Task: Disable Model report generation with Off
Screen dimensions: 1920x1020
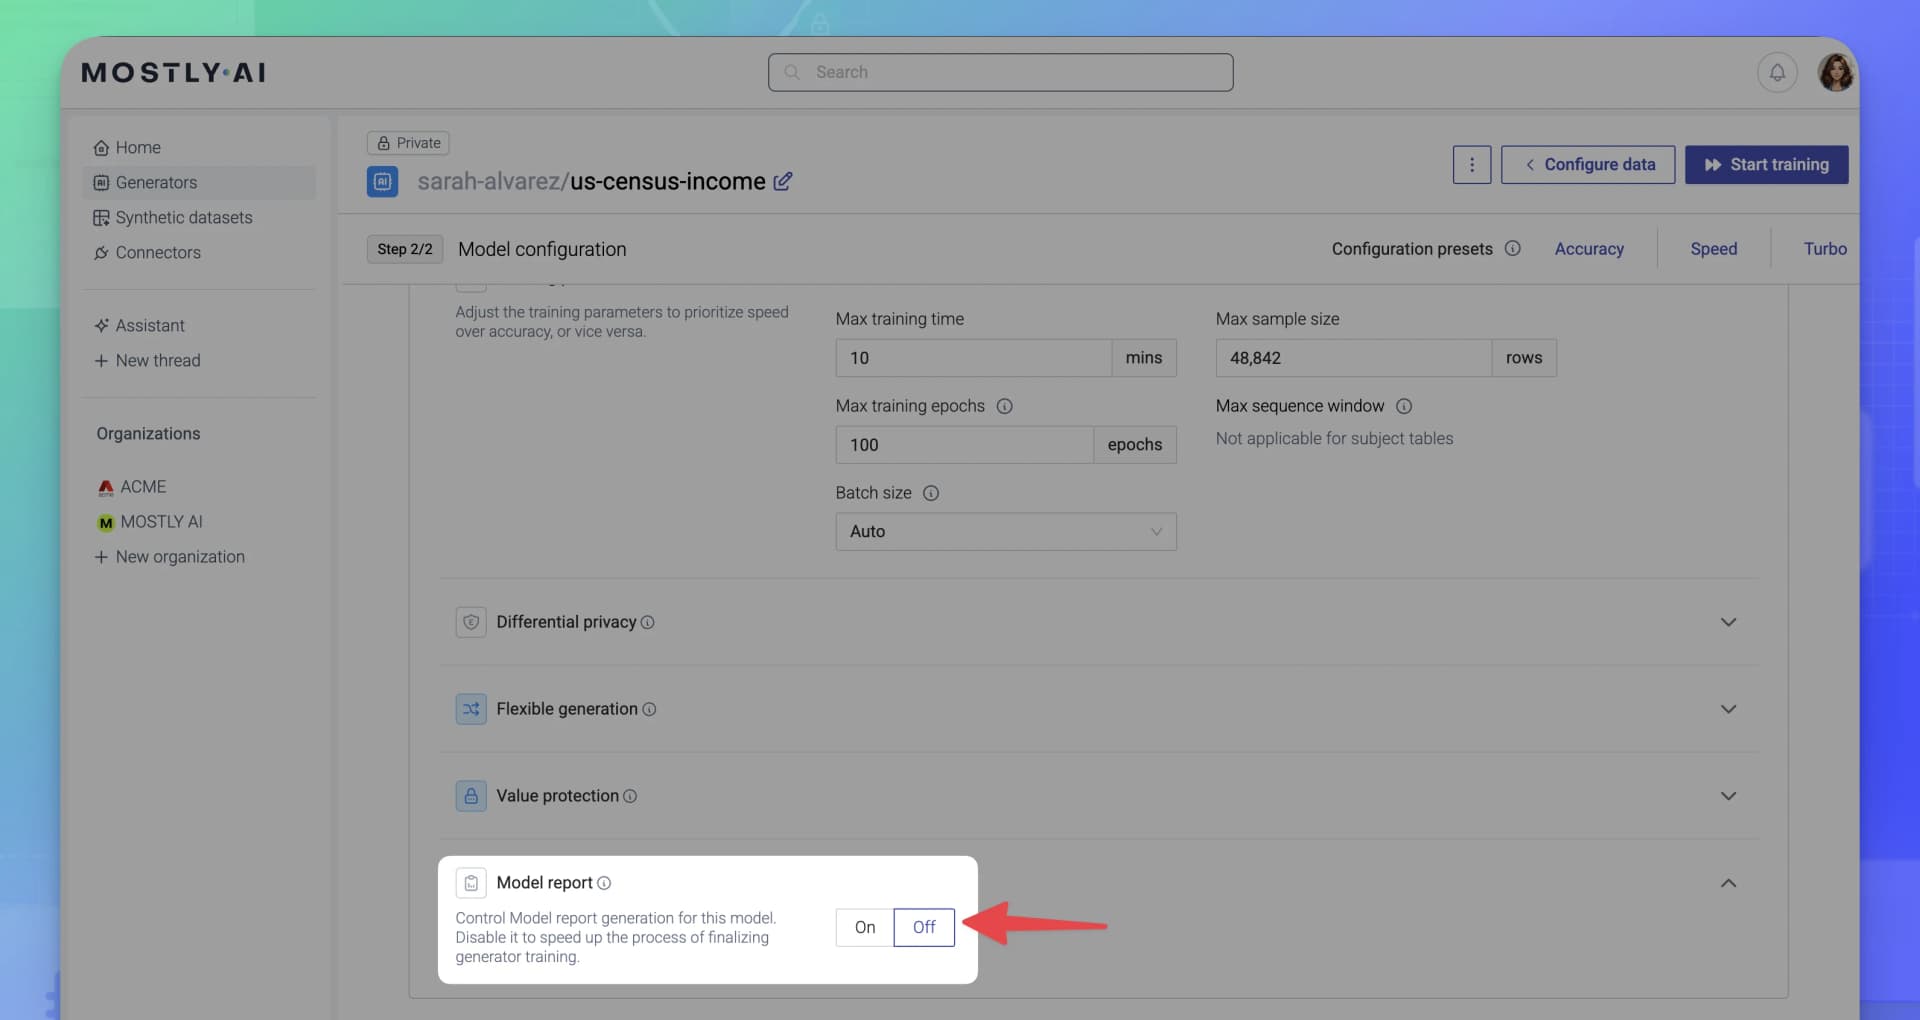Action: [x=922, y=927]
